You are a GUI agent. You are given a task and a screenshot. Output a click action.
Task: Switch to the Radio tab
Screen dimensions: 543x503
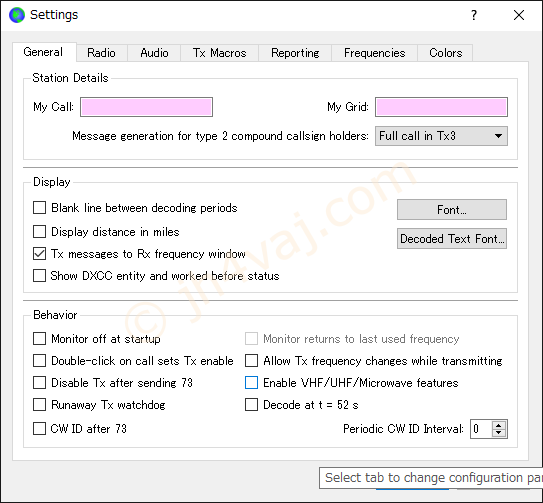pos(101,53)
